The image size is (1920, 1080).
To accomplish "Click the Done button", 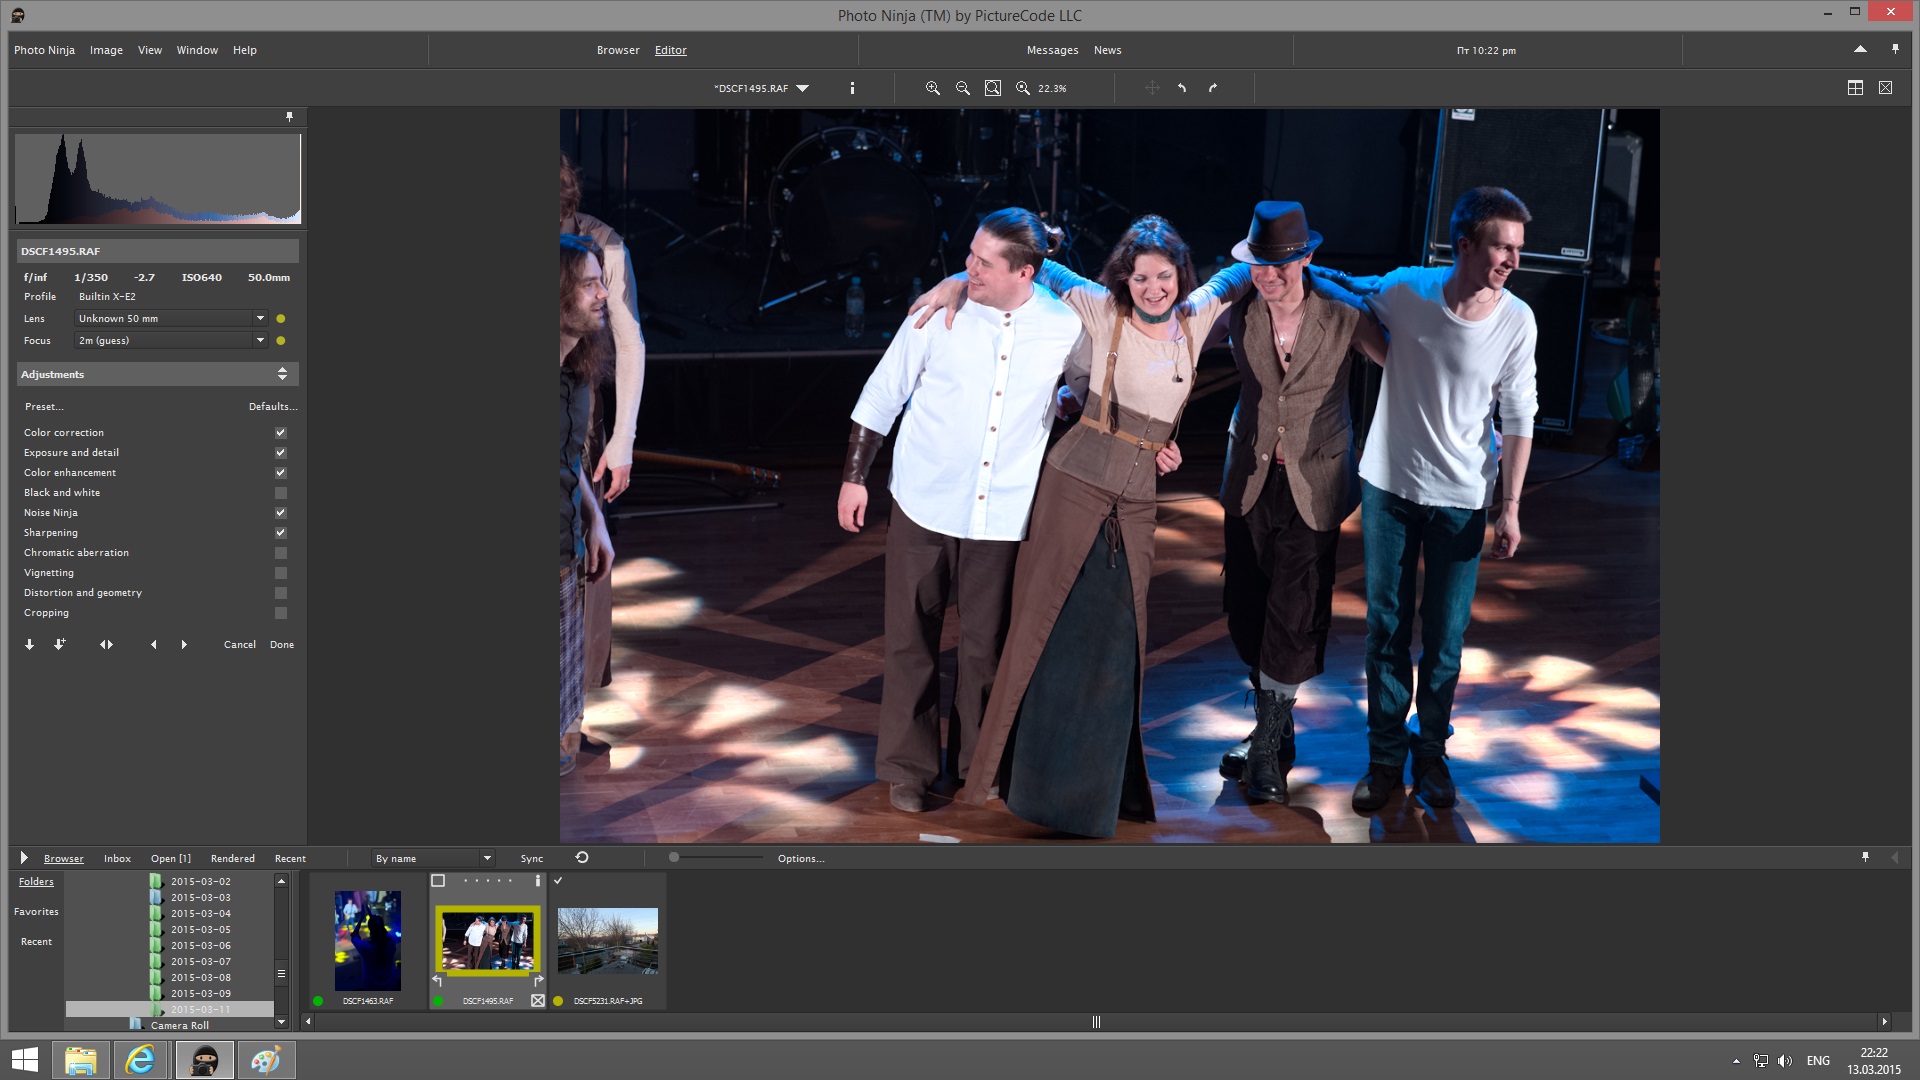I will [282, 645].
